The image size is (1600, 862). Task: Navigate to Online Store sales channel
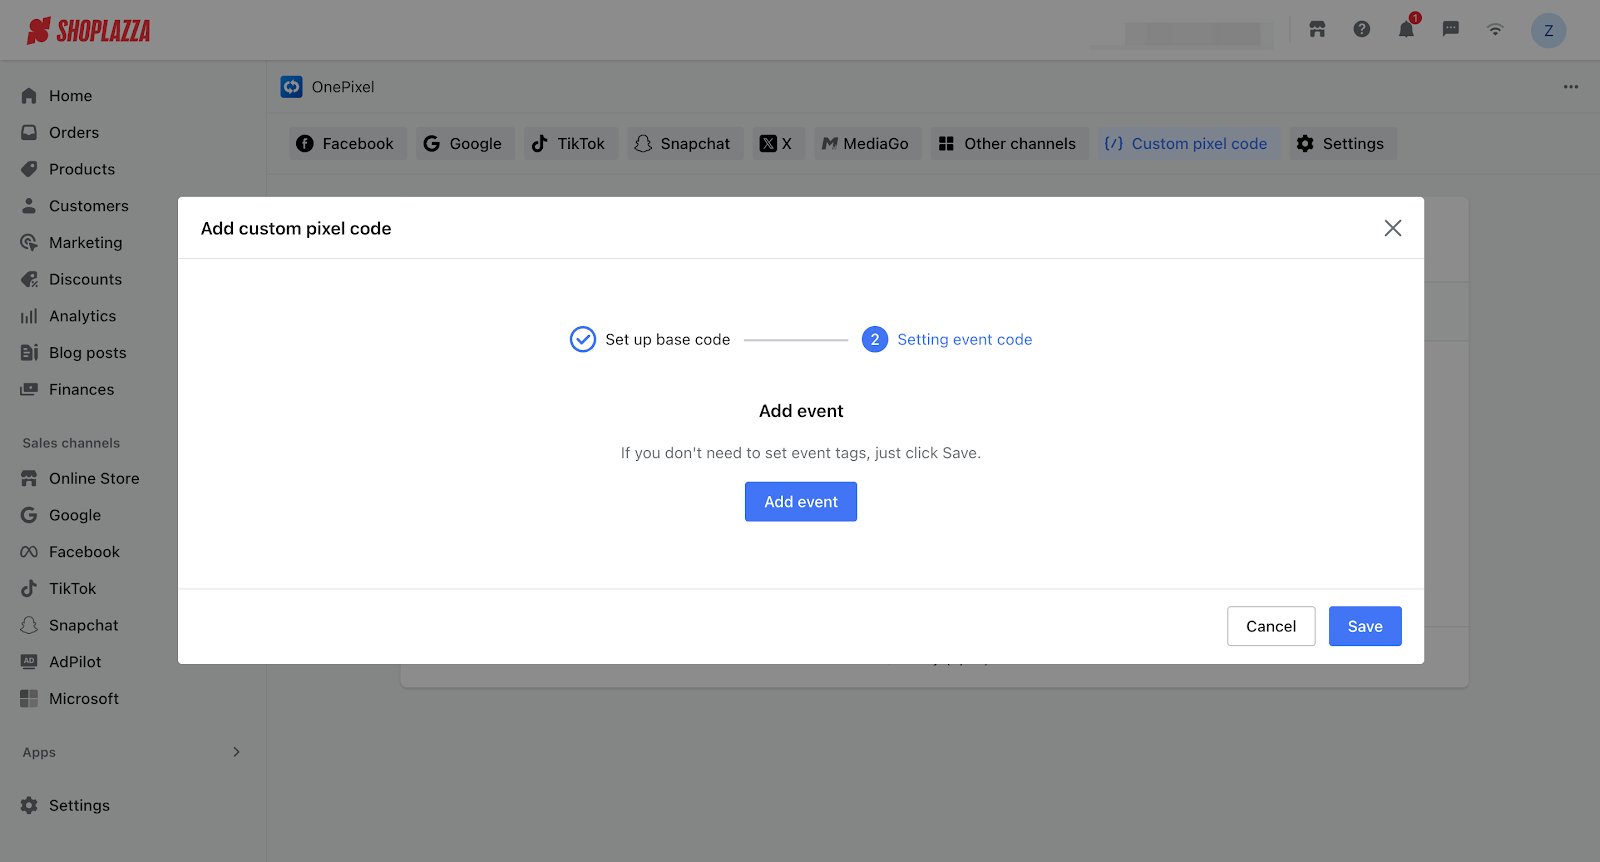pos(94,479)
